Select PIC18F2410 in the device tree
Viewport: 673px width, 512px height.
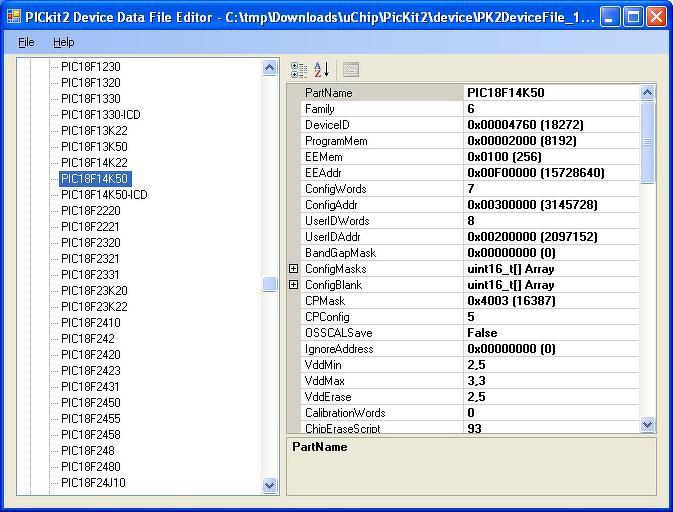tap(91, 323)
